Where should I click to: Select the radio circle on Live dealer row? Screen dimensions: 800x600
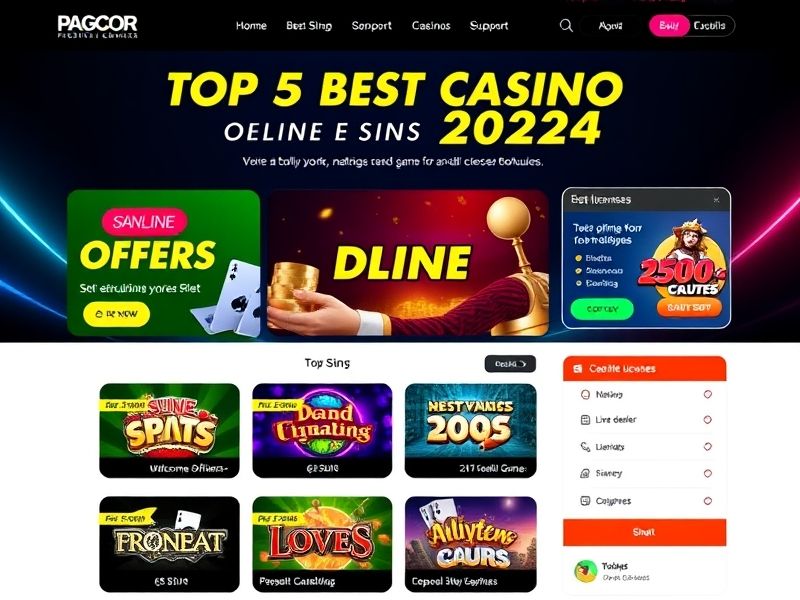click(708, 420)
